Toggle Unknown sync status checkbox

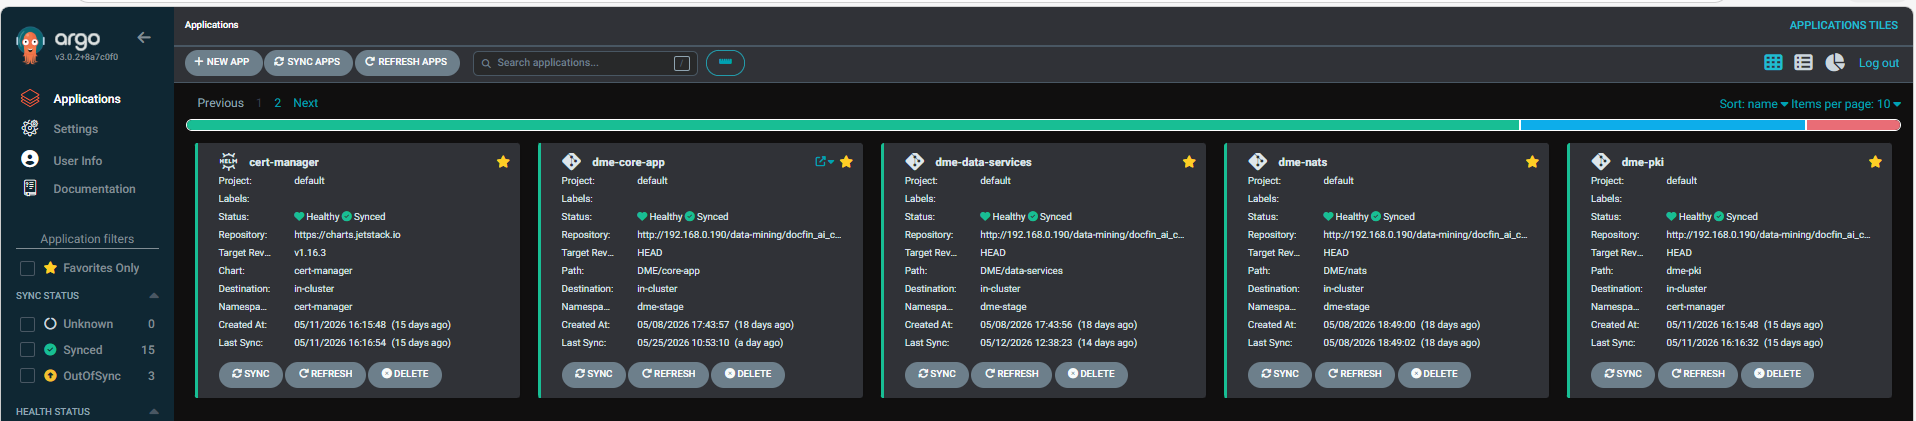(x=28, y=324)
